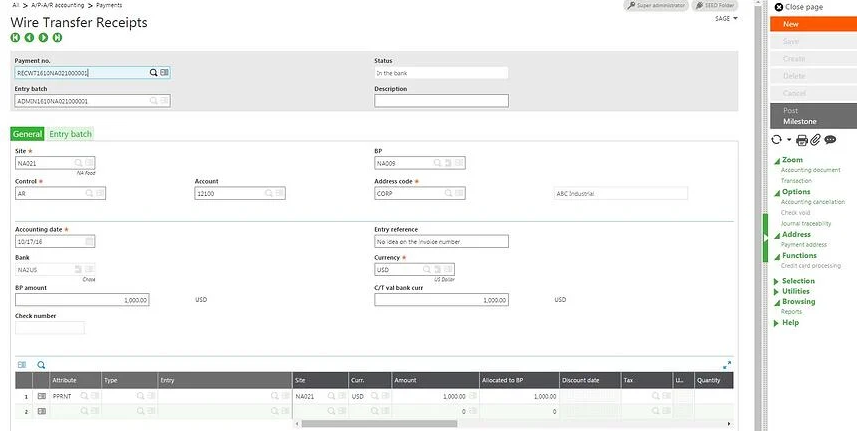
Task: Open the Accounting date calendar picker
Action: pos(90,241)
